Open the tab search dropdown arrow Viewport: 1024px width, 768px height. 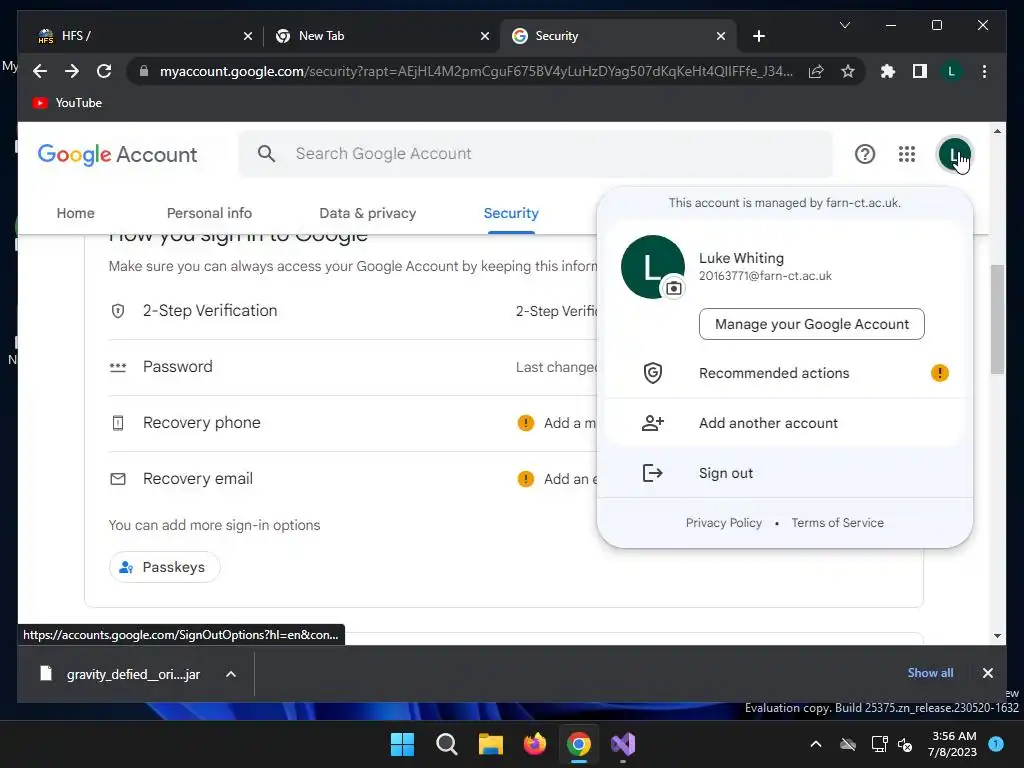[844, 25]
